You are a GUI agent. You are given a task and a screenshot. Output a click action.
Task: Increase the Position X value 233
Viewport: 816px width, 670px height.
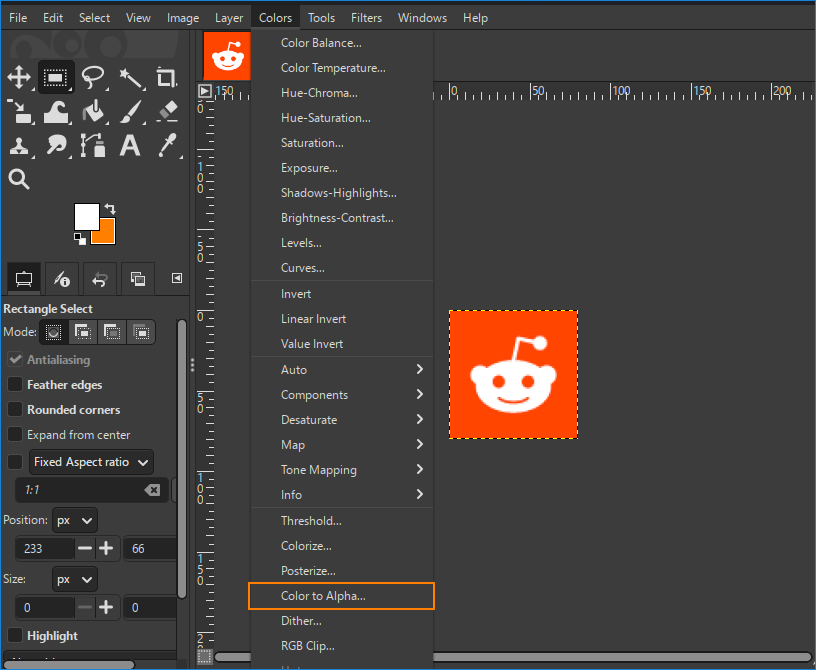106,548
